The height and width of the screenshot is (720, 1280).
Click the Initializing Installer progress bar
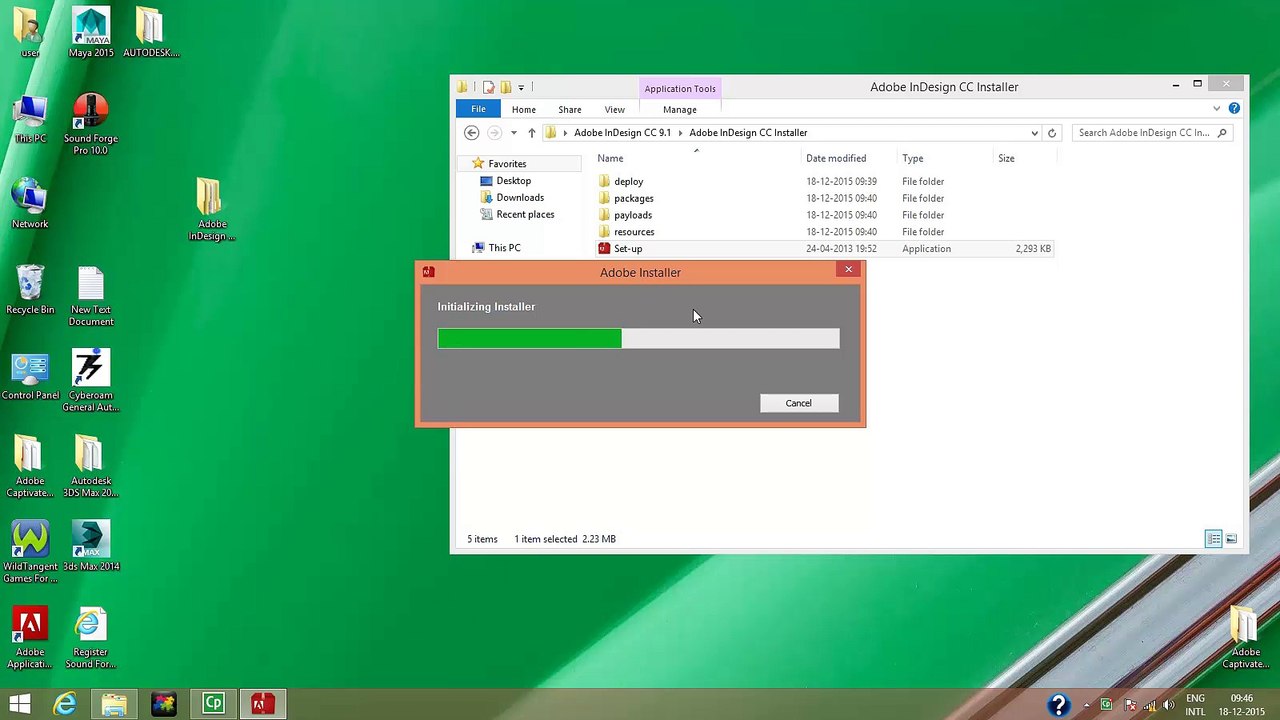[639, 339]
